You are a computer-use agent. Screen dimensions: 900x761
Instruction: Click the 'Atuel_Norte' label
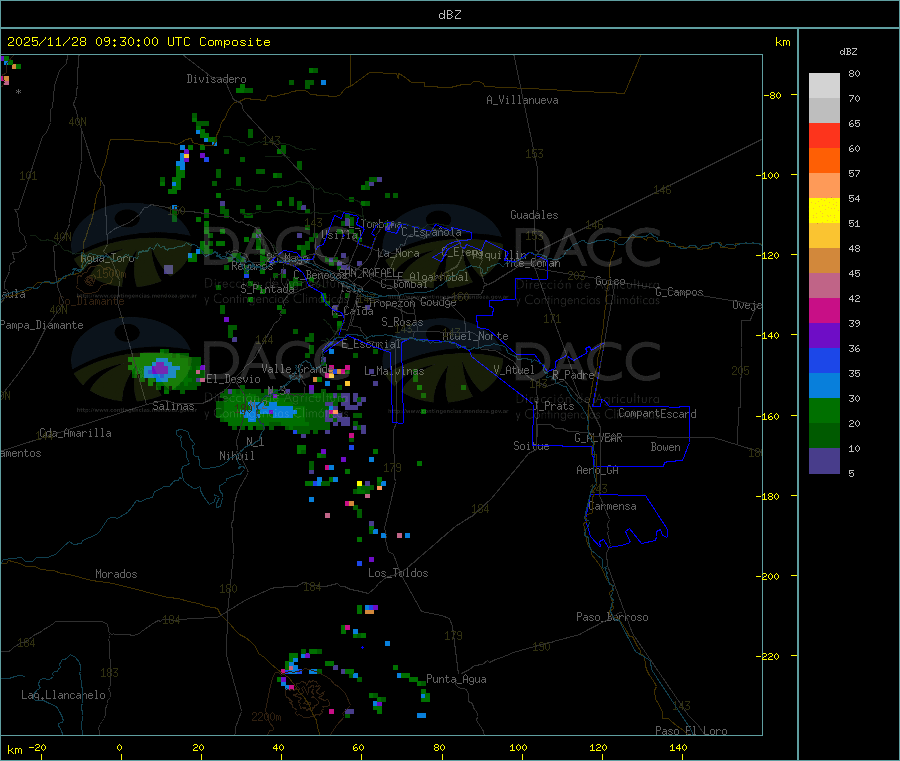point(475,336)
